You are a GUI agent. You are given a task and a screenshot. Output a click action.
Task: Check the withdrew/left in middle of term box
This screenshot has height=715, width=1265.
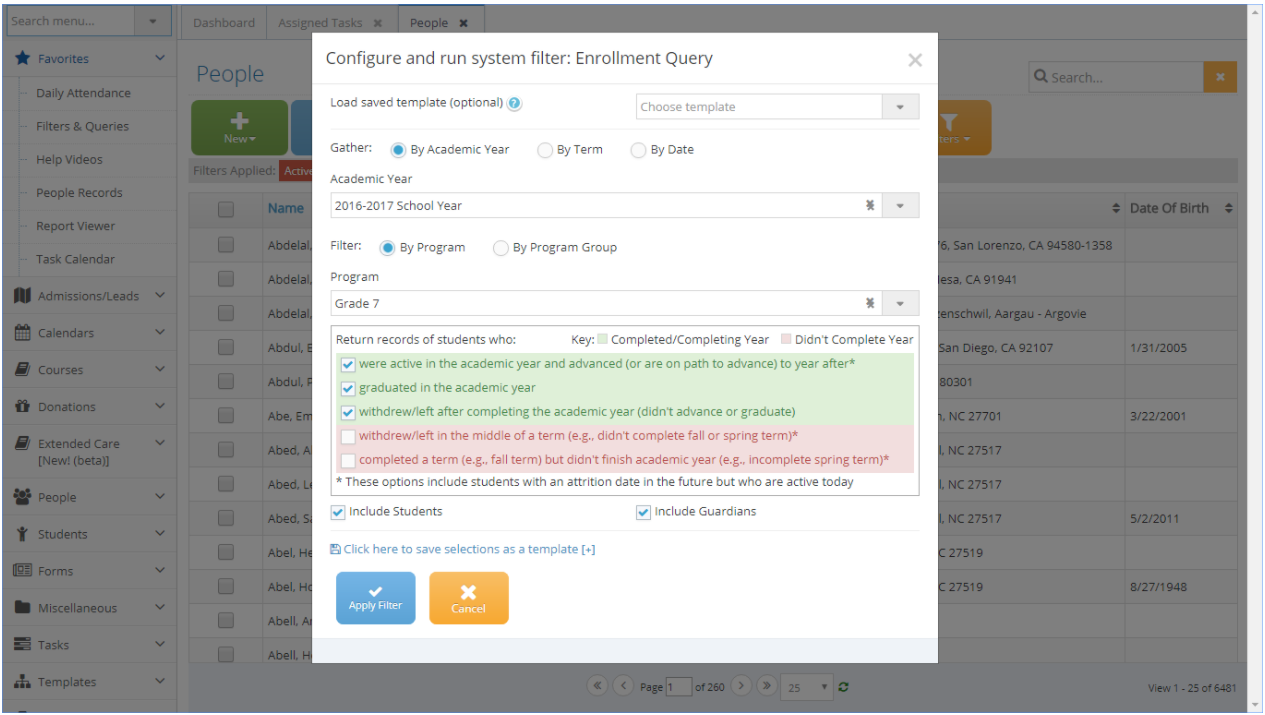pos(348,436)
